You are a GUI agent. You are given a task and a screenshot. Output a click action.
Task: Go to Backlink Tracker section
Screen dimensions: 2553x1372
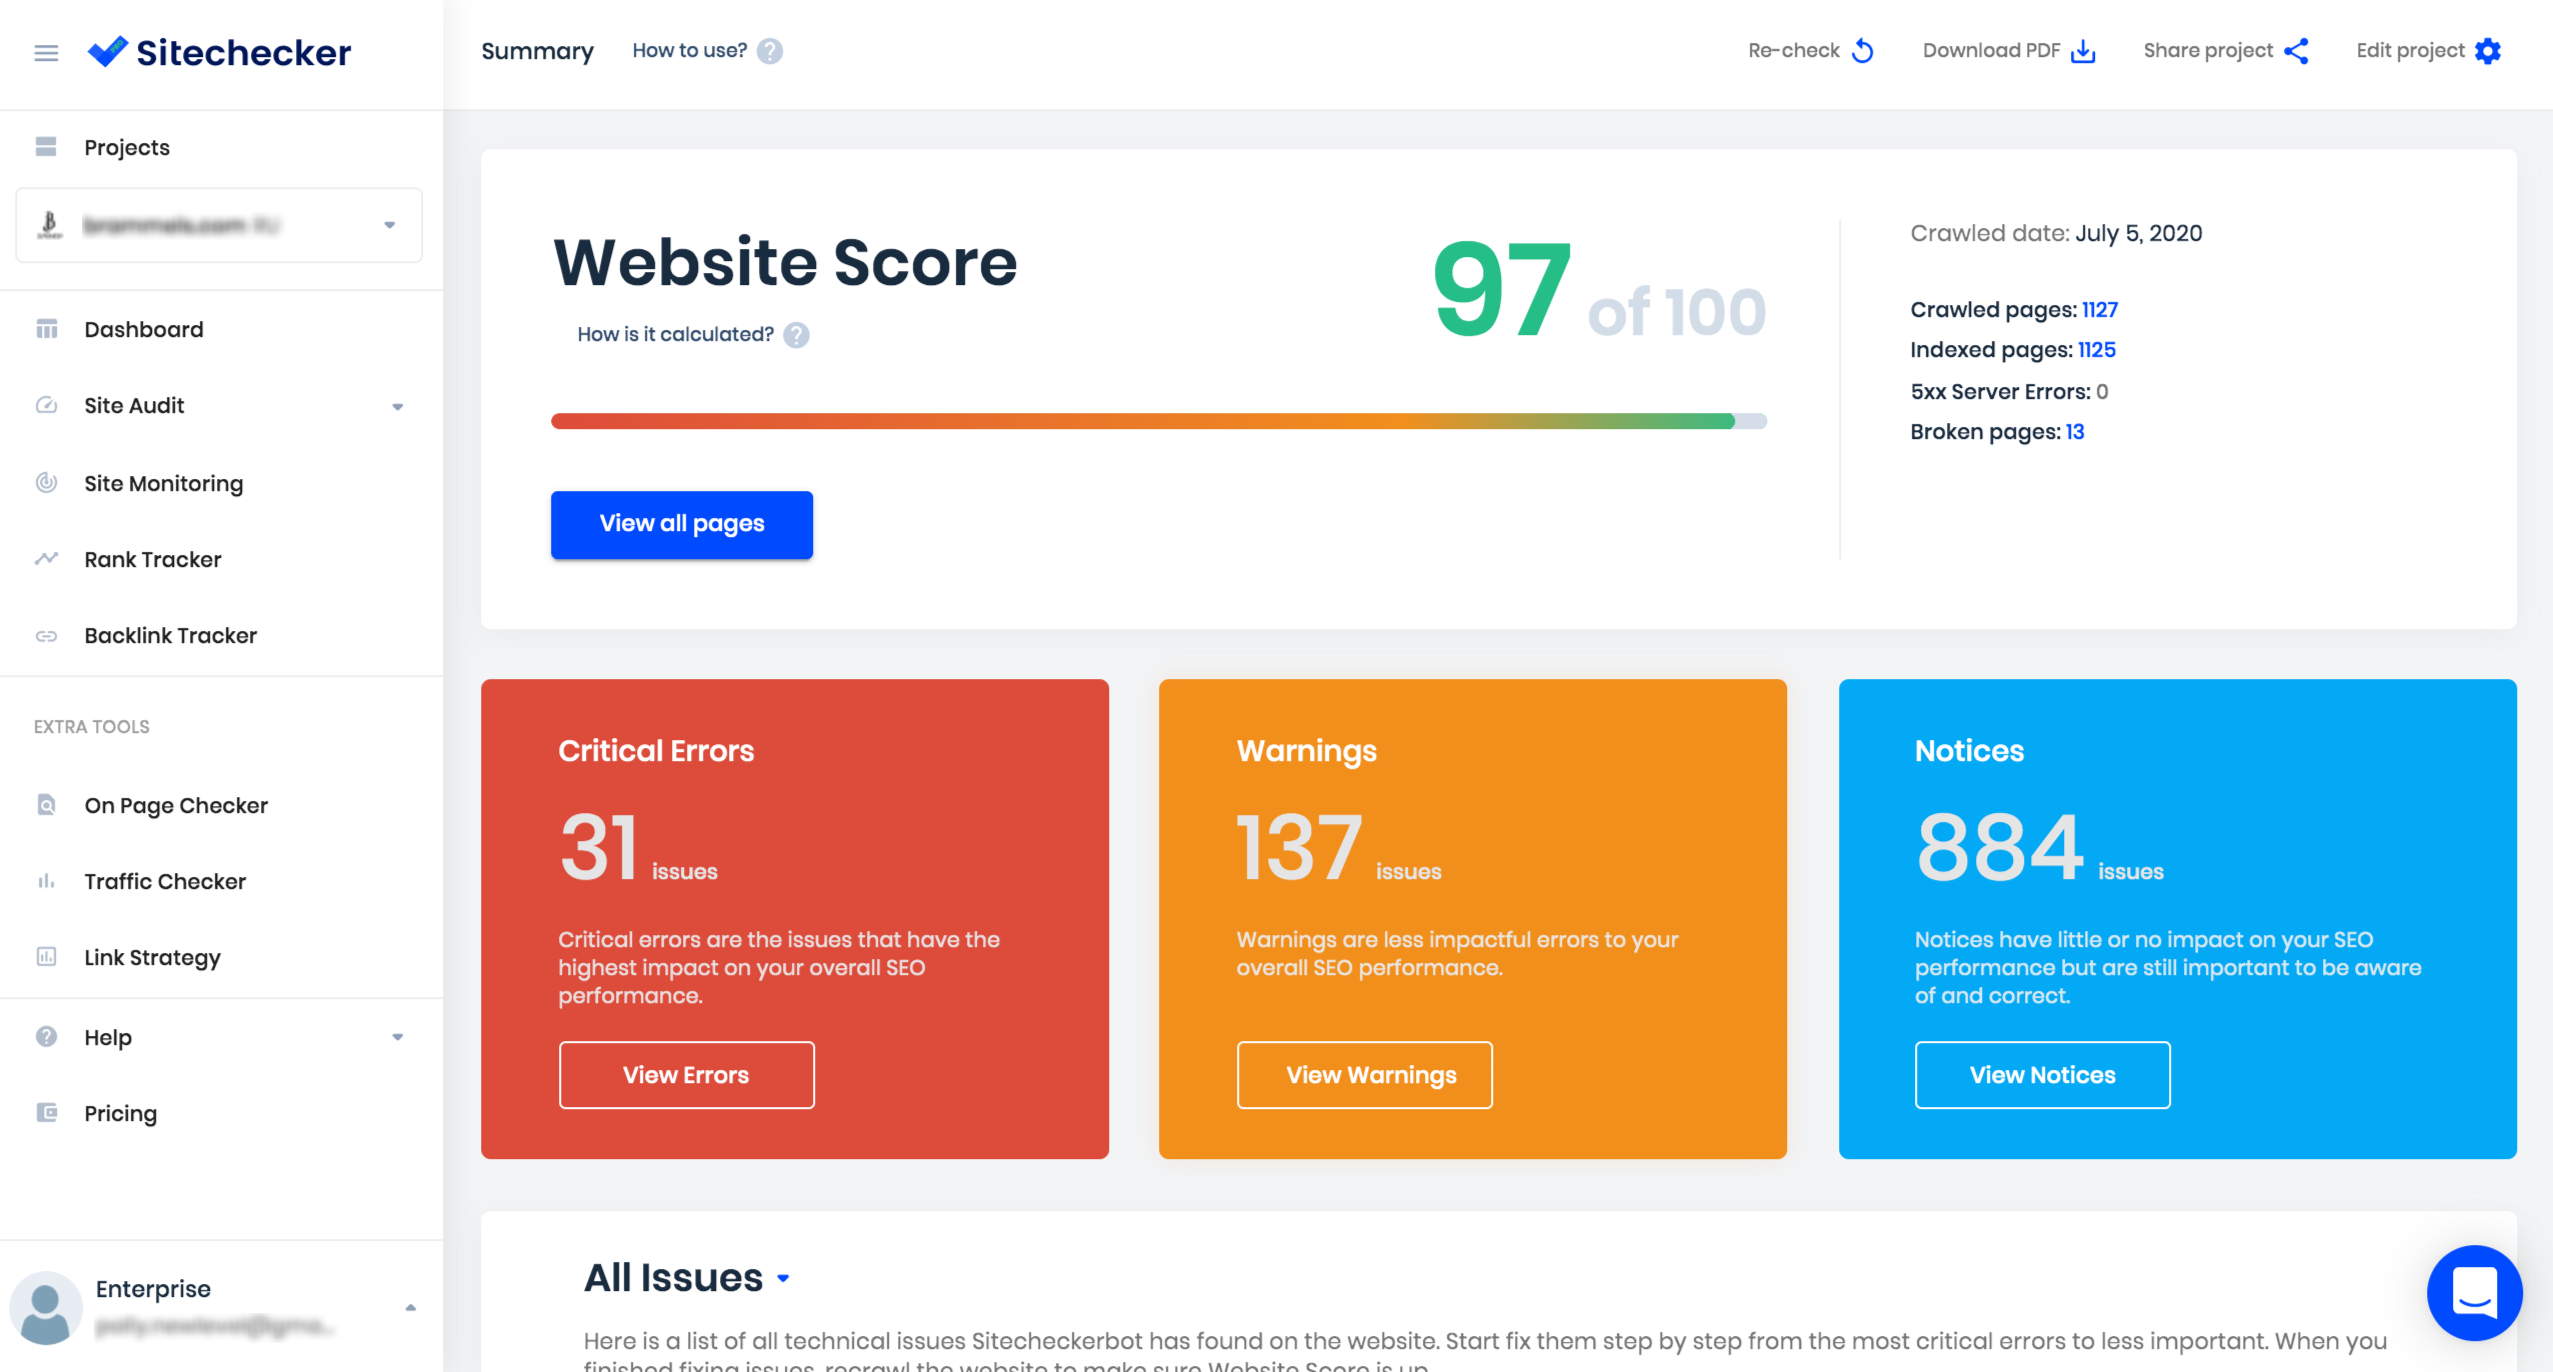click(170, 636)
